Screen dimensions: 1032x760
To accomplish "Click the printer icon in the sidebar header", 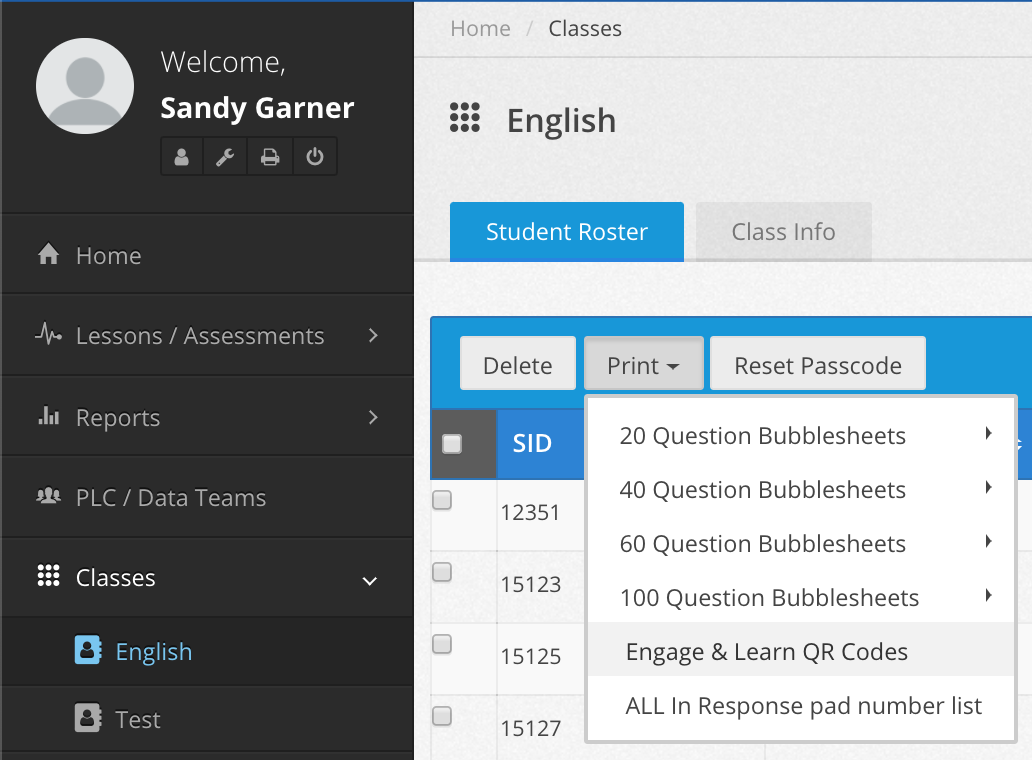I will pos(270,157).
